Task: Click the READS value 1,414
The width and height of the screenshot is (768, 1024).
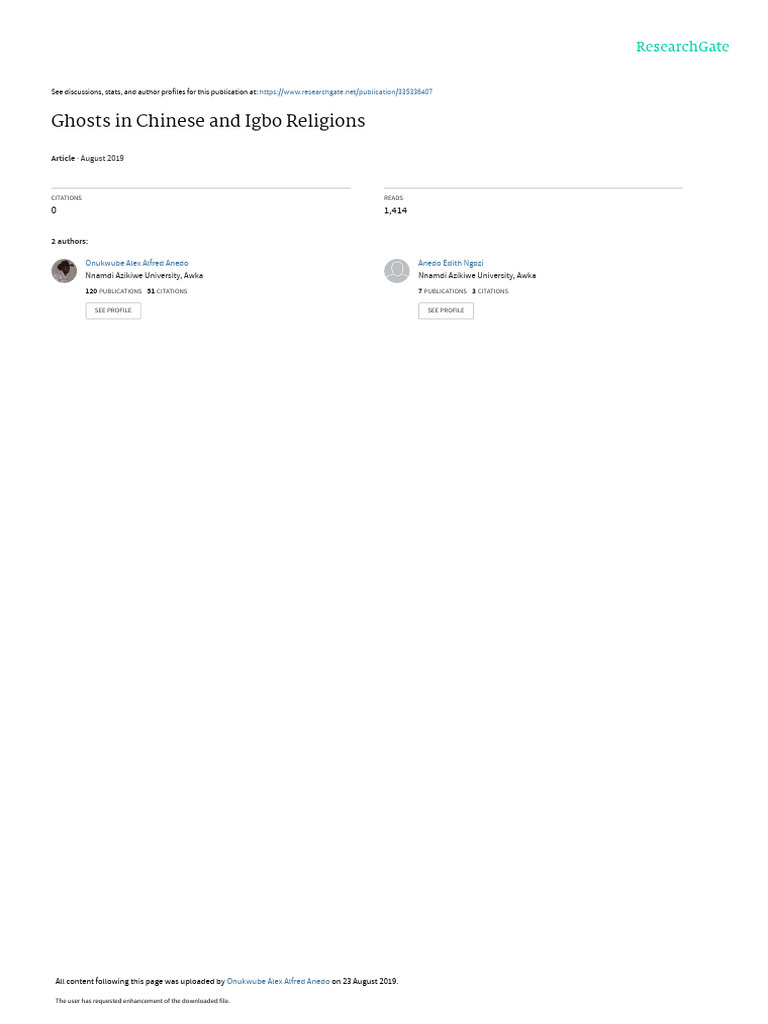Action: 395,210
